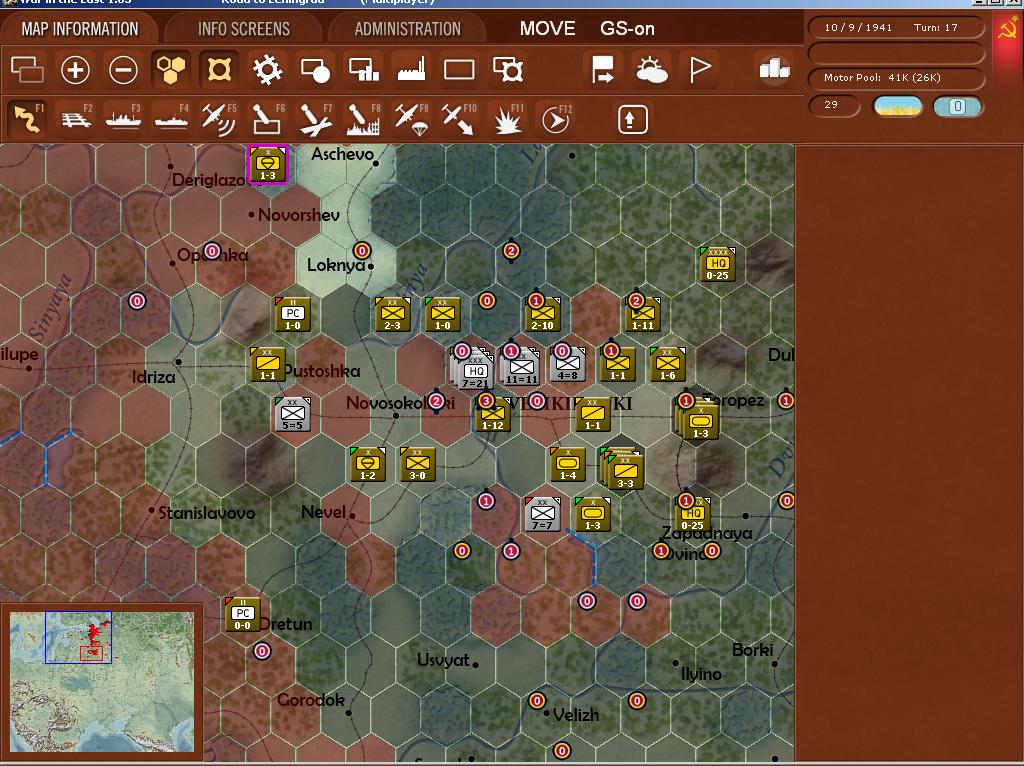Switch to the INFO SCREENS tab
The image size is (1024, 766).
244,29
